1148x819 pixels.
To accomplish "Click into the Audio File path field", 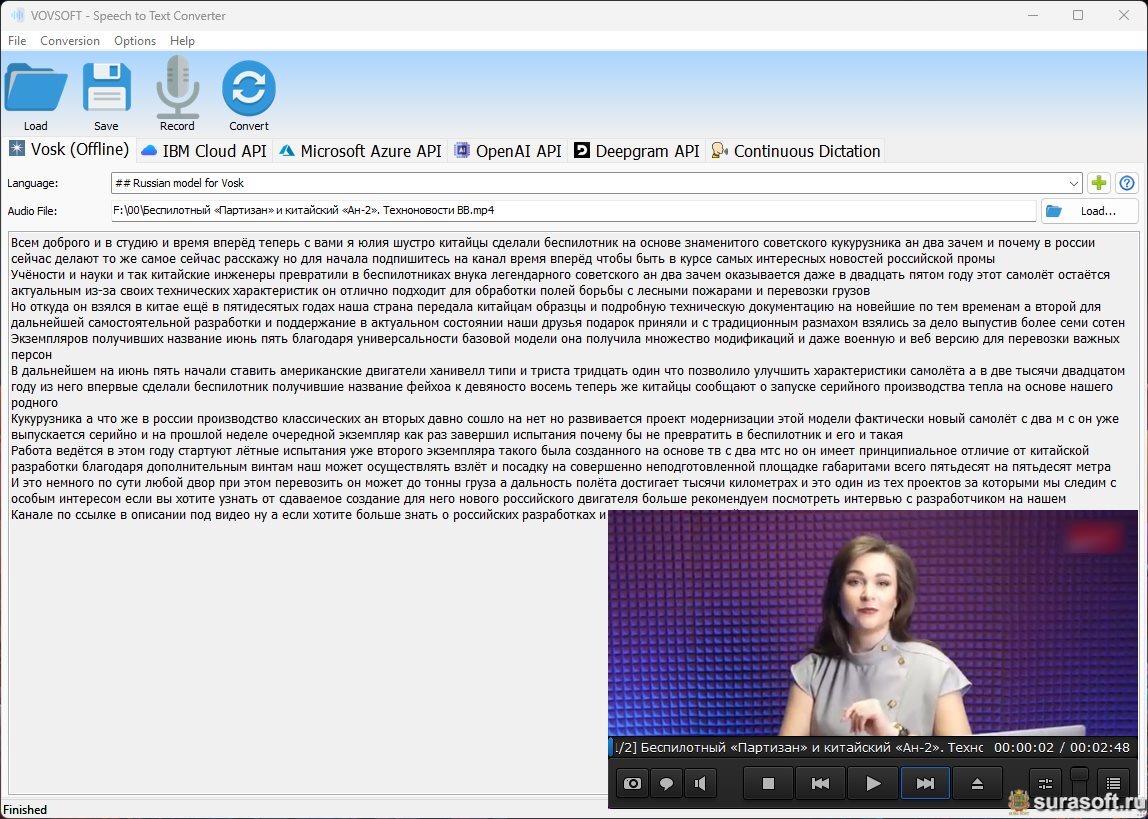I will point(573,211).
